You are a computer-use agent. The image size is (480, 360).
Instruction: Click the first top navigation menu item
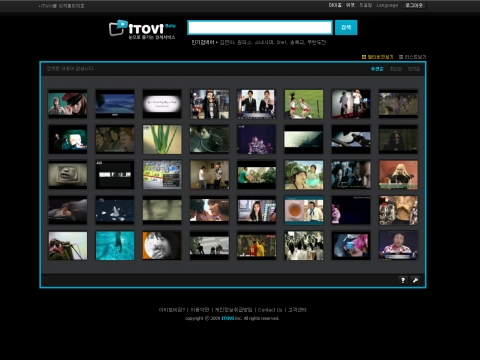point(335,5)
